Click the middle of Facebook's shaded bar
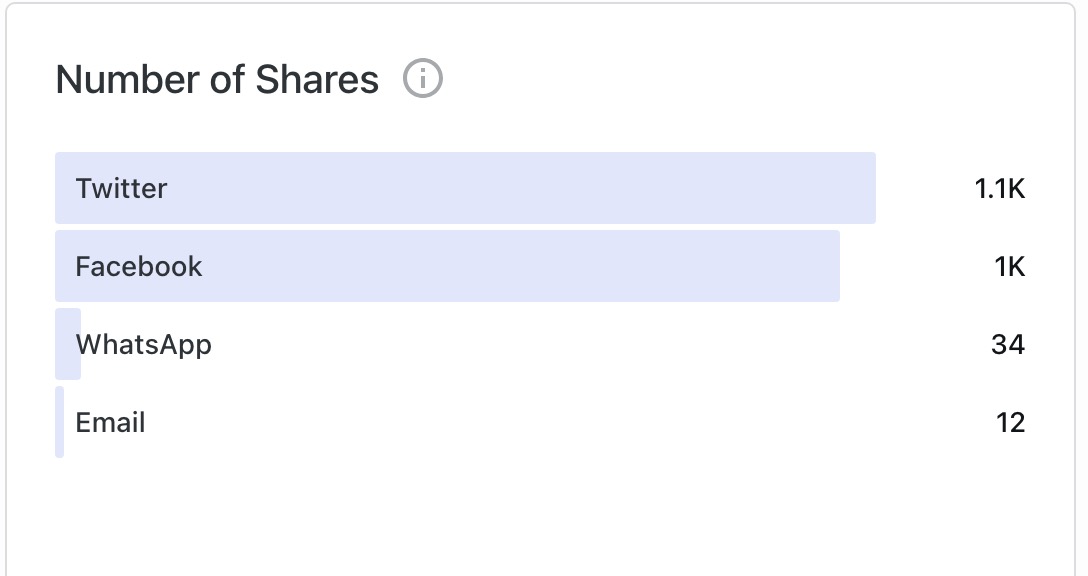 (447, 266)
